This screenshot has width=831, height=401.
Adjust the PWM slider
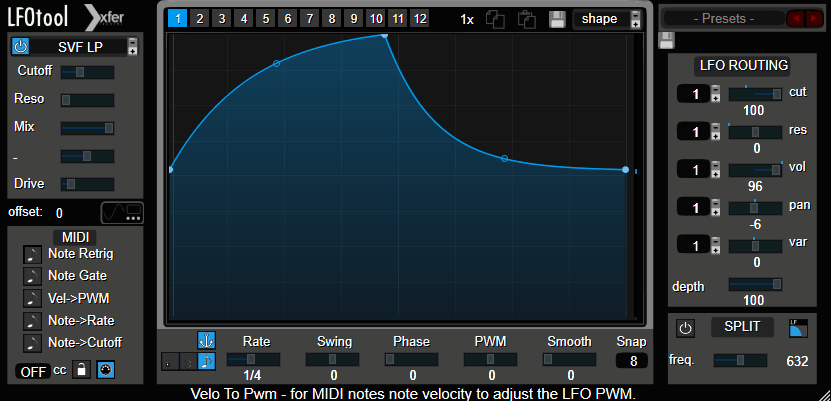pos(490,360)
